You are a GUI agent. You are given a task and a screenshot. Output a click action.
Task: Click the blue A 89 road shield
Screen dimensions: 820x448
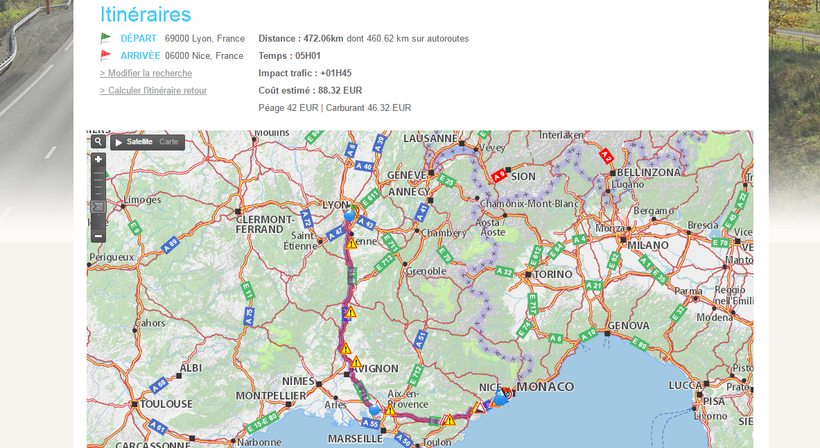point(170,245)
